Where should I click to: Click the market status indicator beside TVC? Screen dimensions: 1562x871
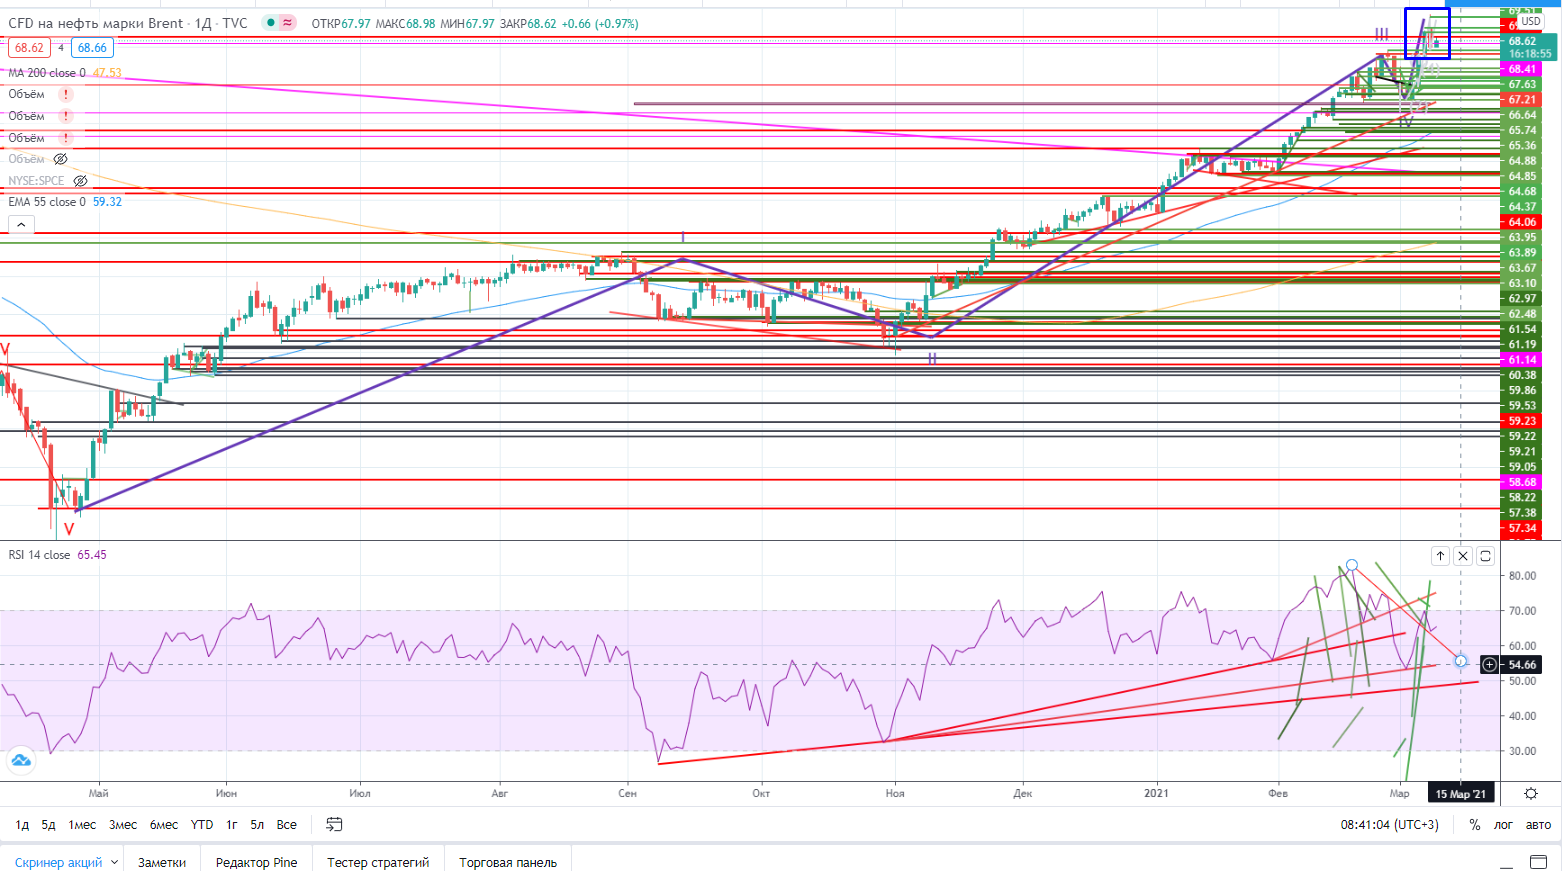(269, 23)
